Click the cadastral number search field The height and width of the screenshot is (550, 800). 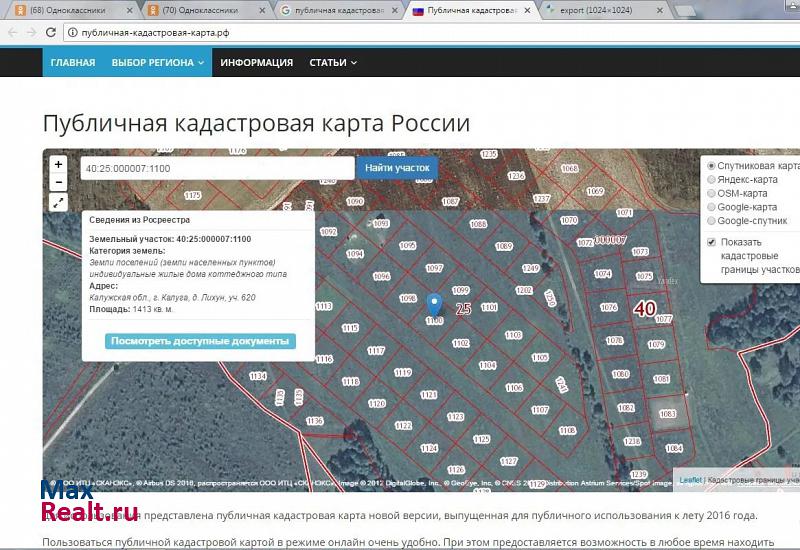coord(217,168)
